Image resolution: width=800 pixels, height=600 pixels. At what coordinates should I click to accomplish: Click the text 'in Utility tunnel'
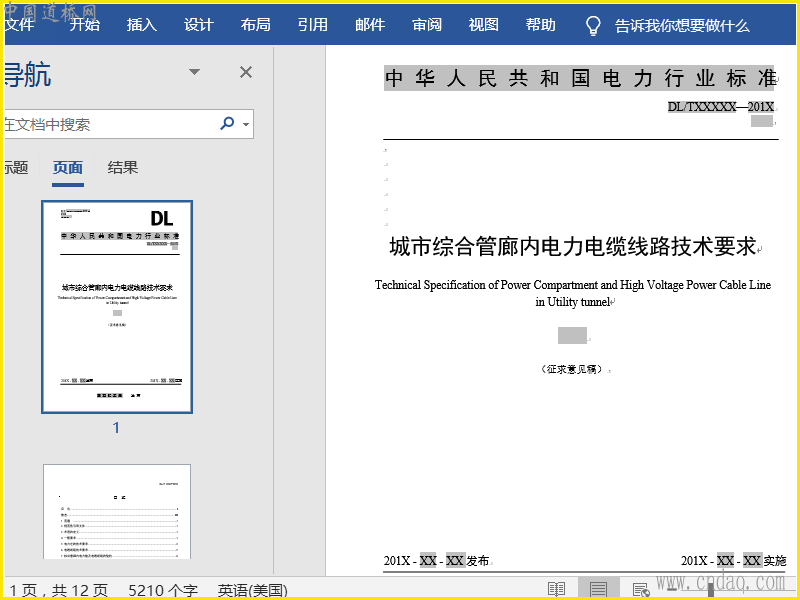click(x=572, y=302)
